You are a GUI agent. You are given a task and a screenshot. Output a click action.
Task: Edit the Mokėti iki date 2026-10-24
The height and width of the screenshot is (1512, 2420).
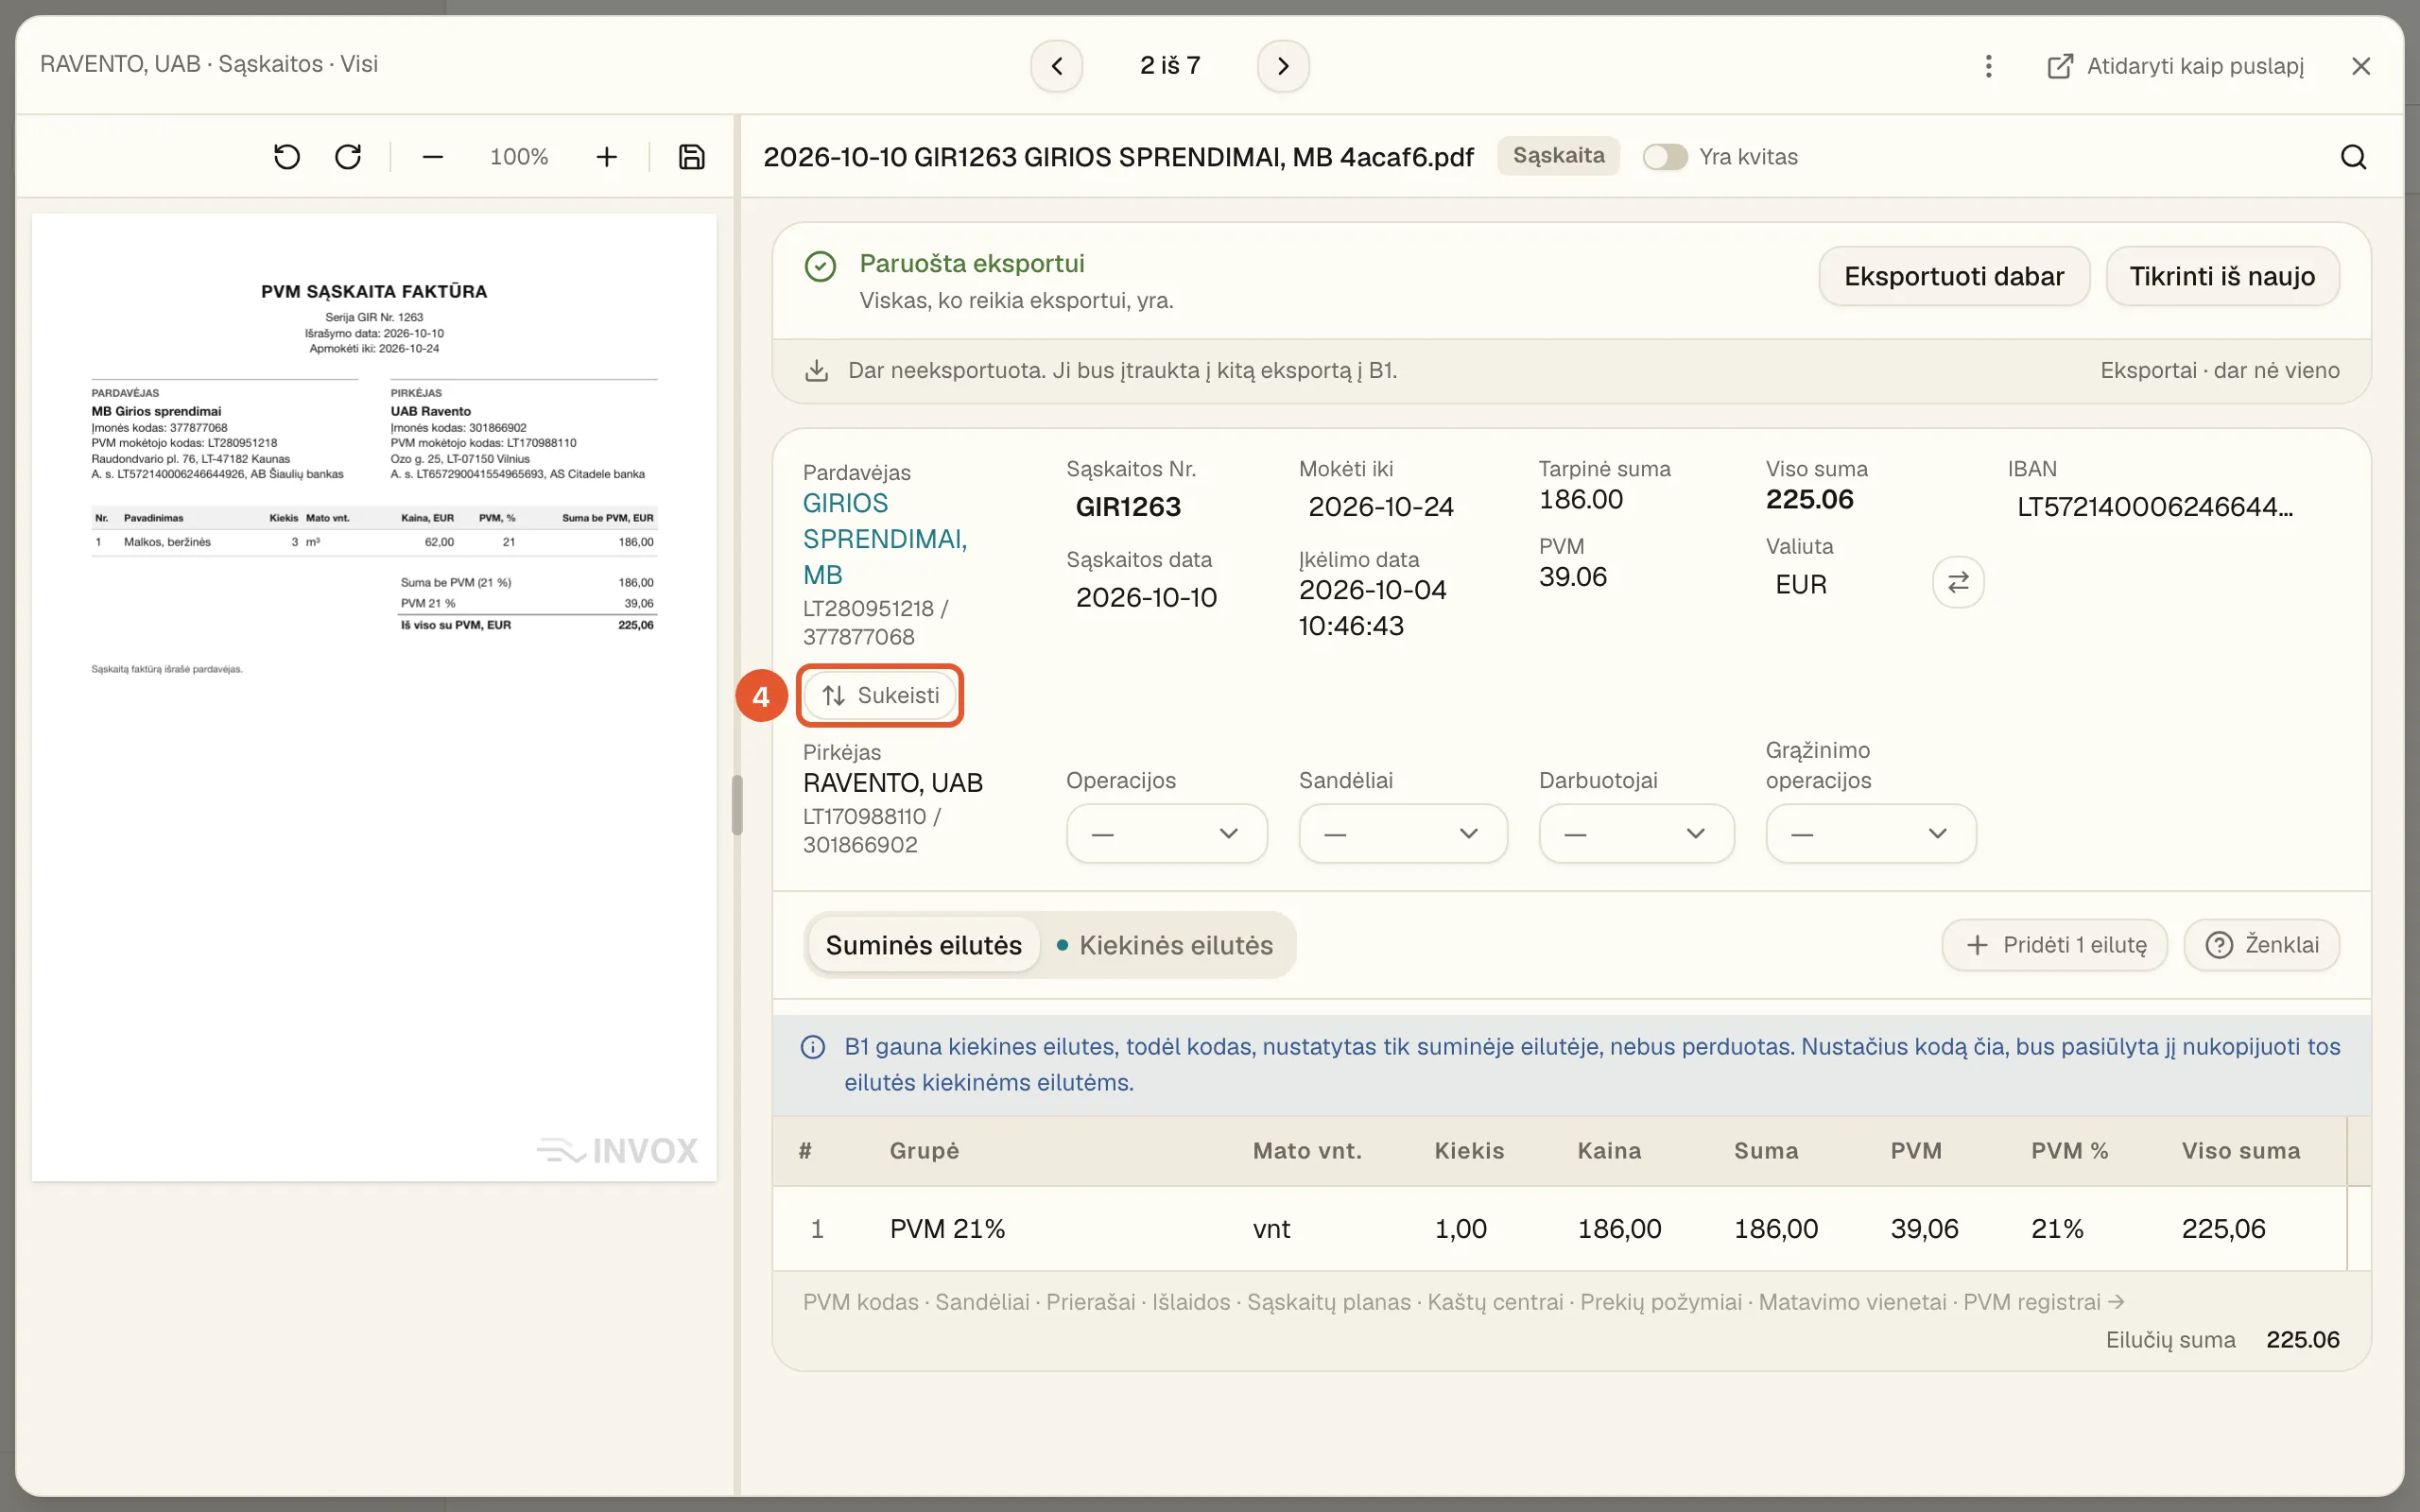[x=1380, y=507]
